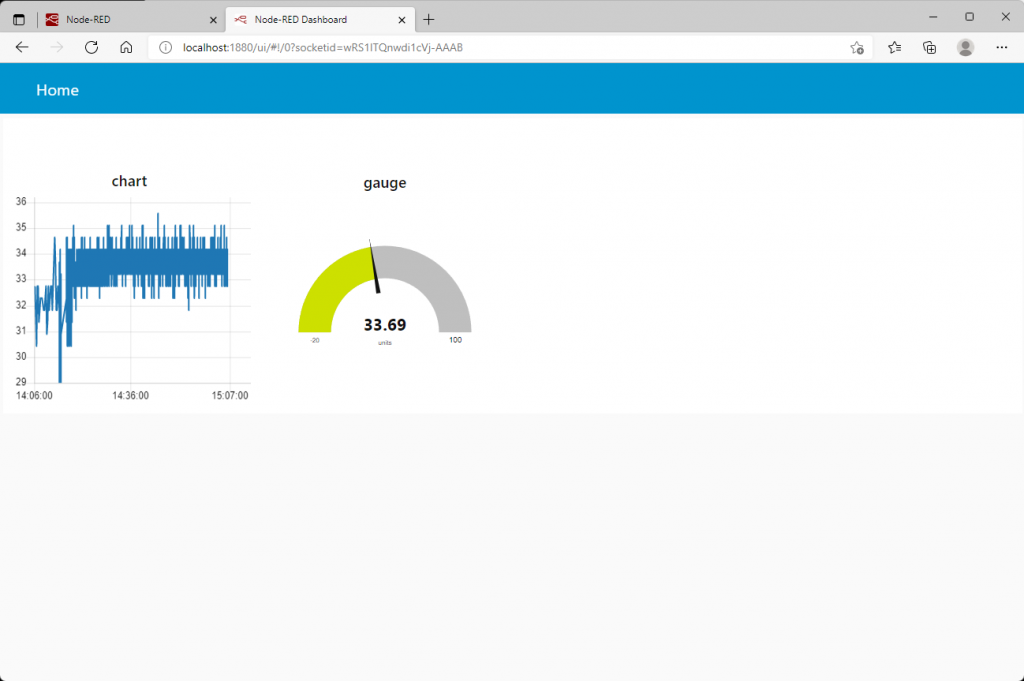Click the browser Back arrow

[22, 47]
